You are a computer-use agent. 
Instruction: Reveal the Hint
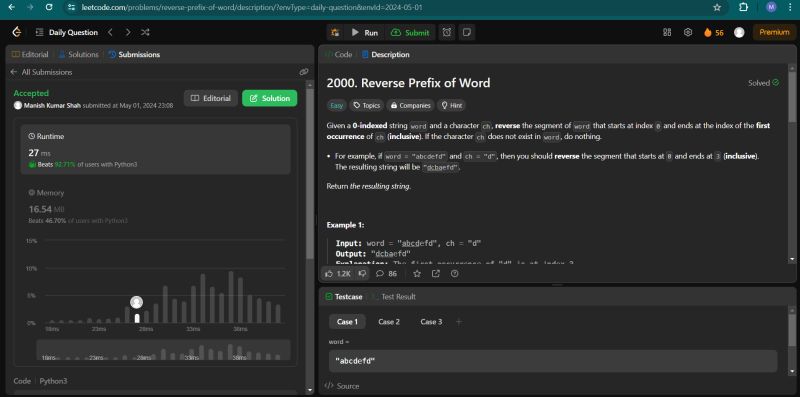[452, 105]
